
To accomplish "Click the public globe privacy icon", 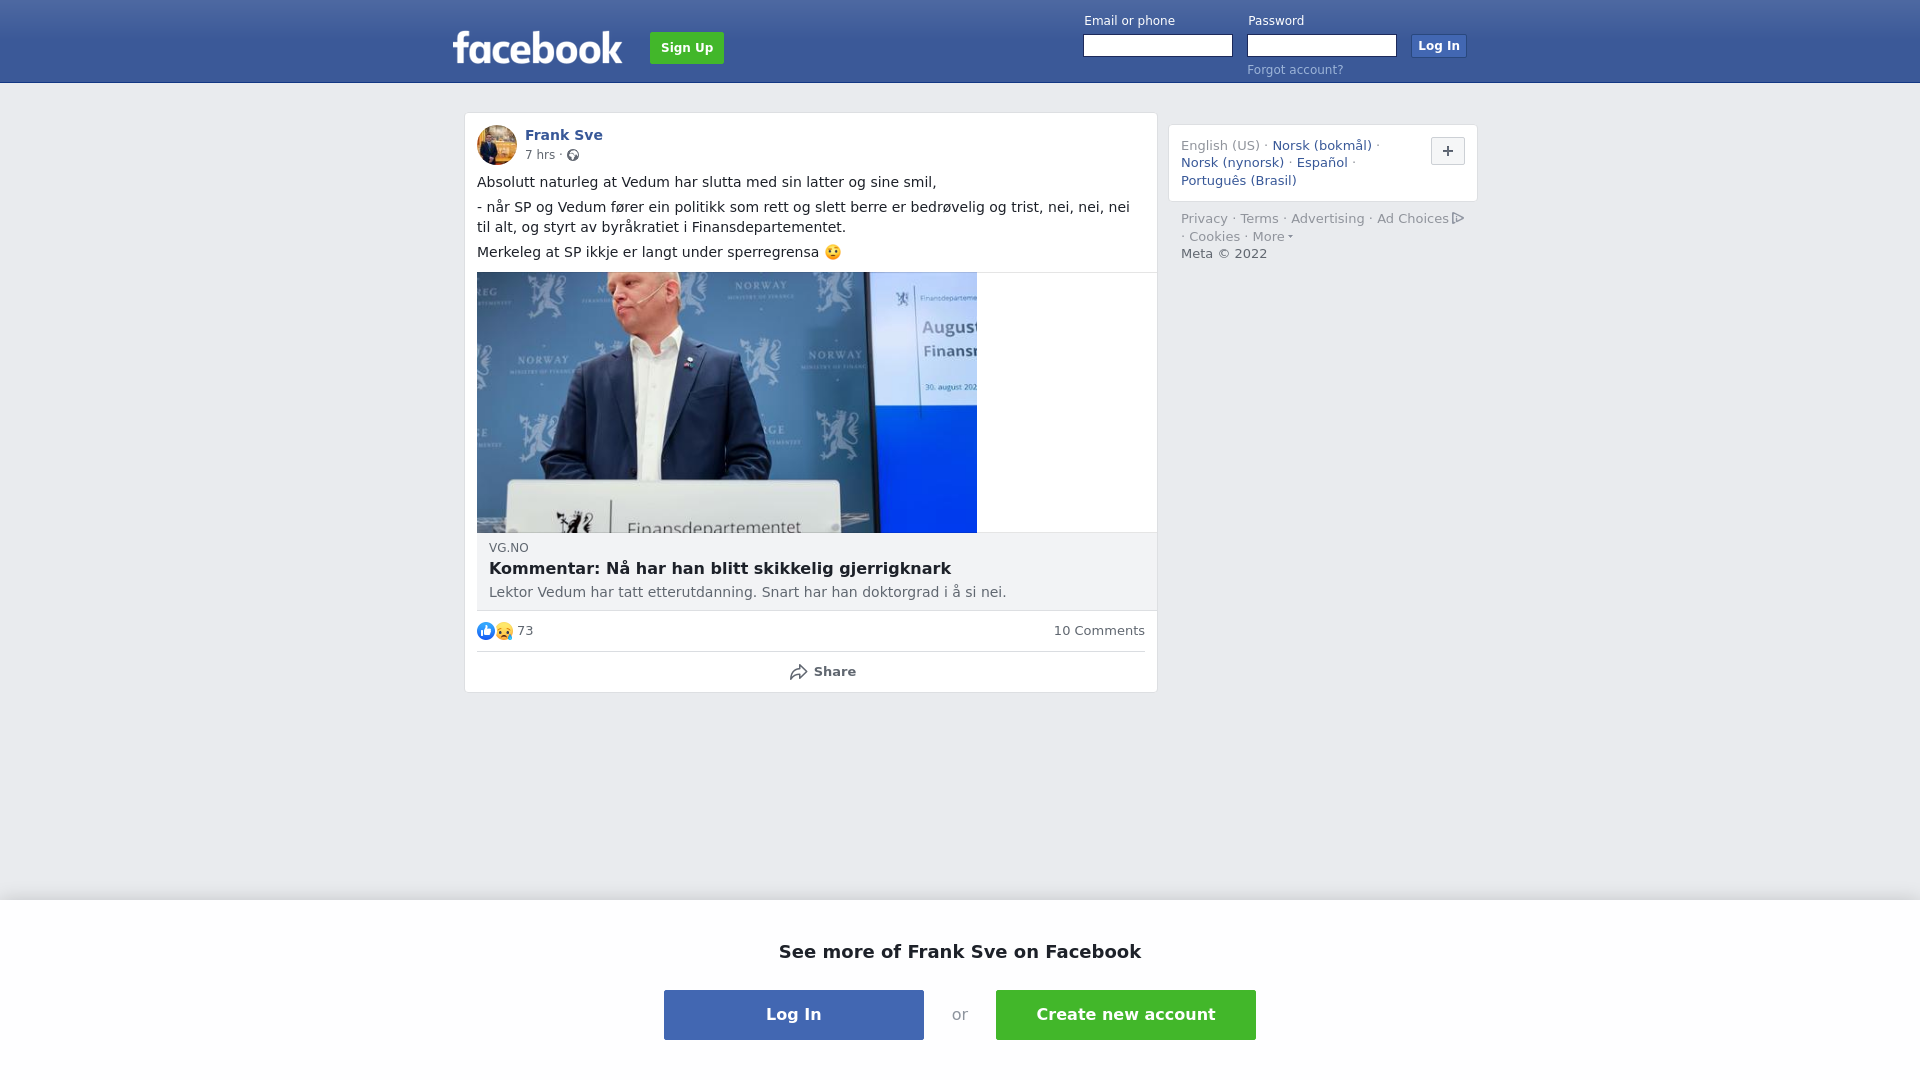I will pyautogui.click(x=573, y=155).
